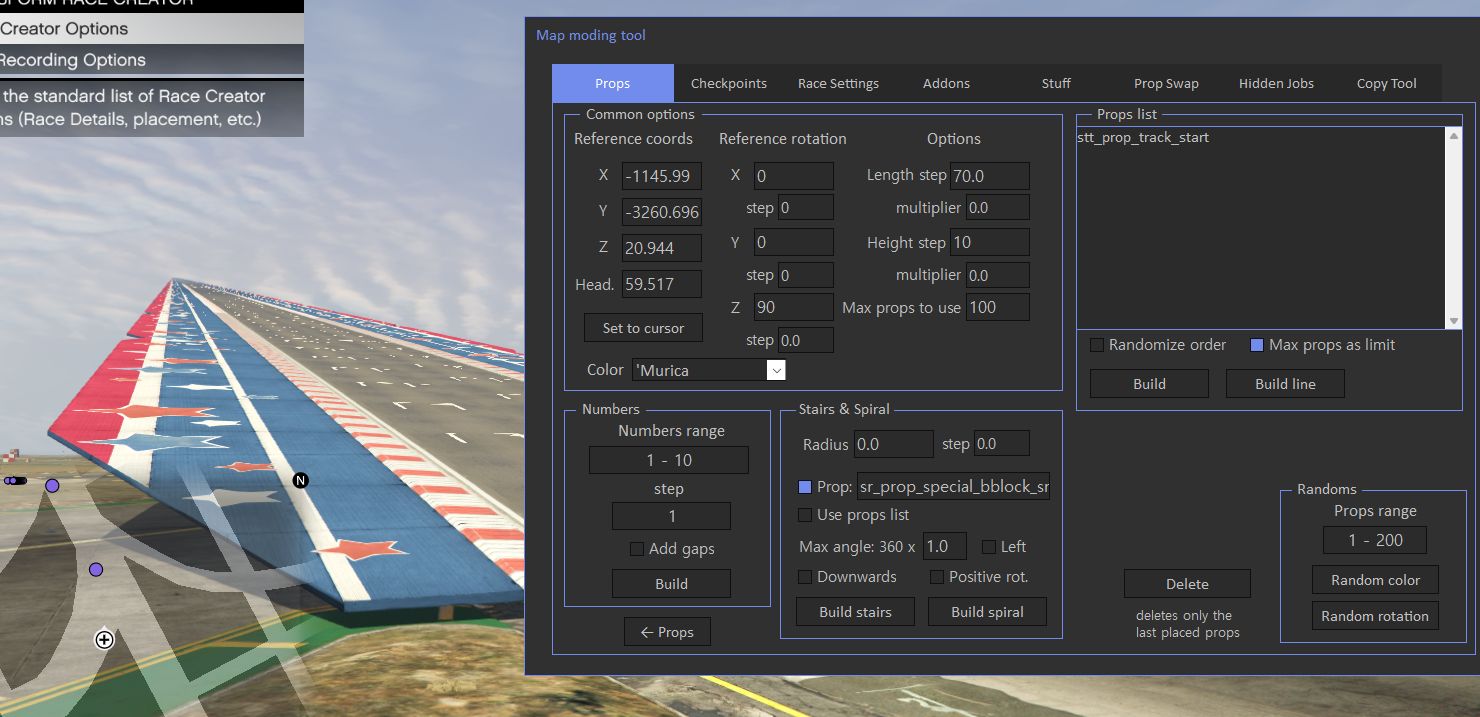Click the back arrow Props button
Screen dimensions: 1480x717
(x=667, y=632)
